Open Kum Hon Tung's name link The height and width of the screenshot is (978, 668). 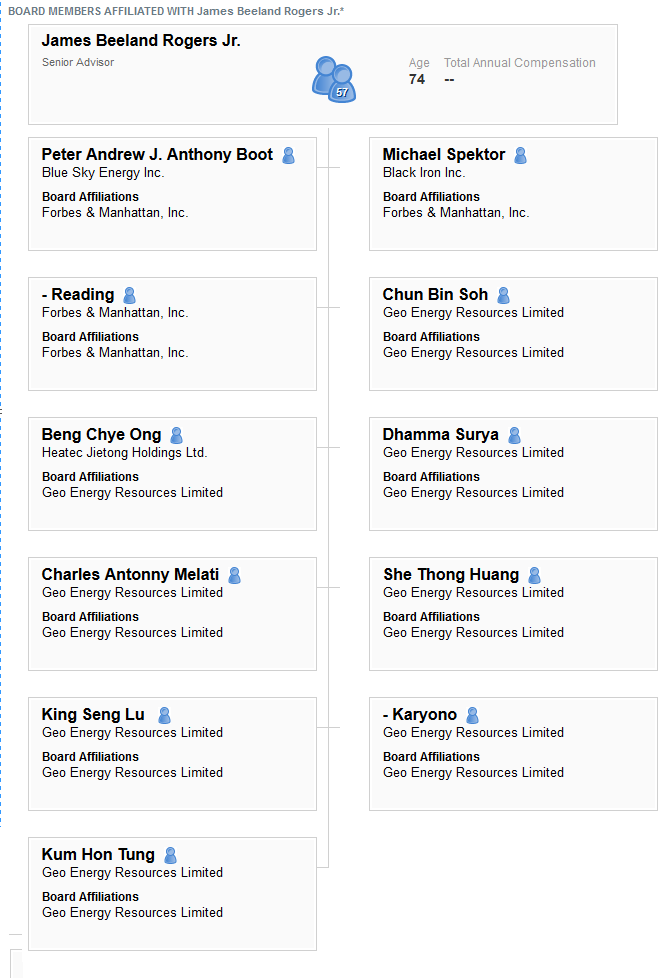(98, 855)
